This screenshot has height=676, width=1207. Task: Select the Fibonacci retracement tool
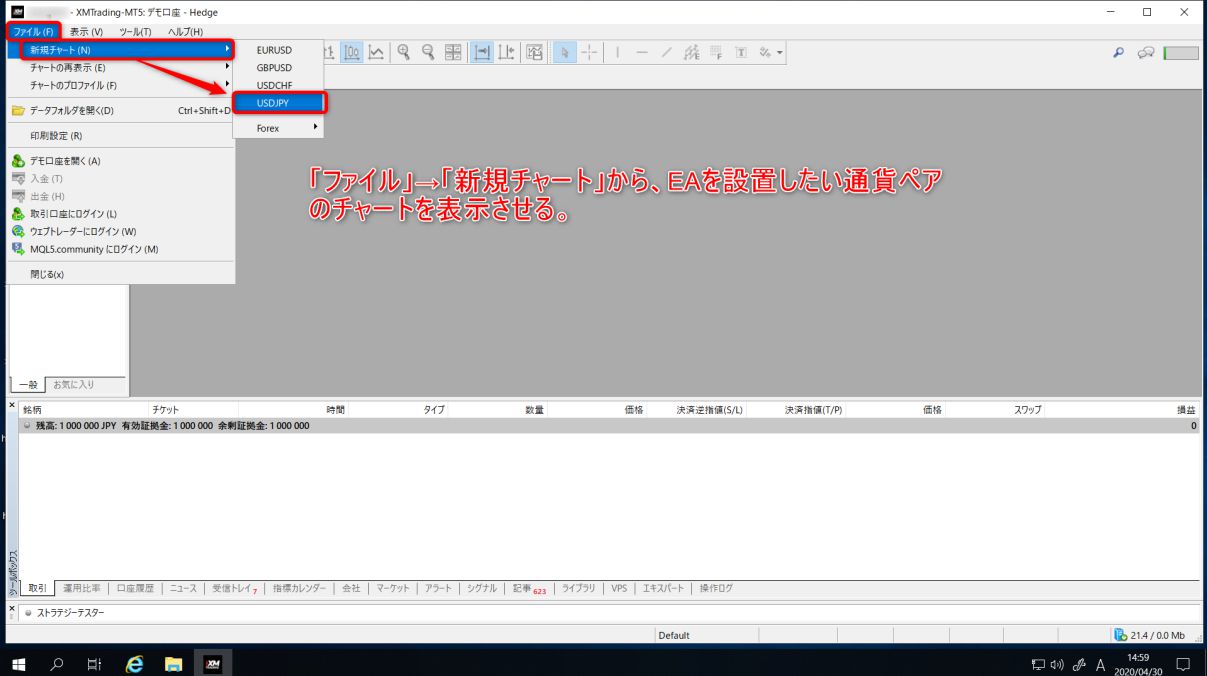(716, 52)
